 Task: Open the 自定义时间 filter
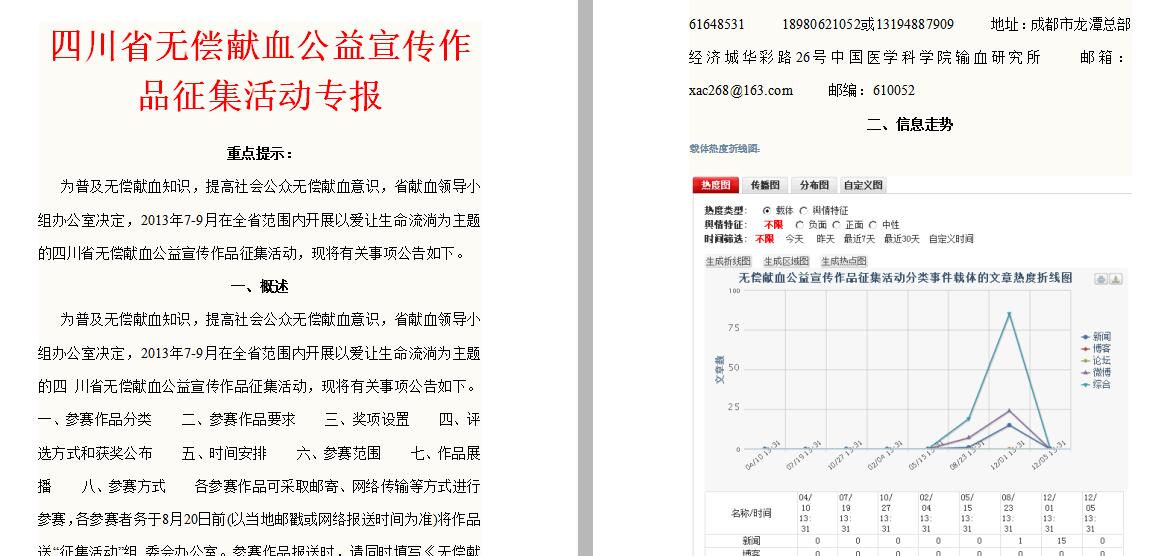pyautogui.click(x=951, y=239)
